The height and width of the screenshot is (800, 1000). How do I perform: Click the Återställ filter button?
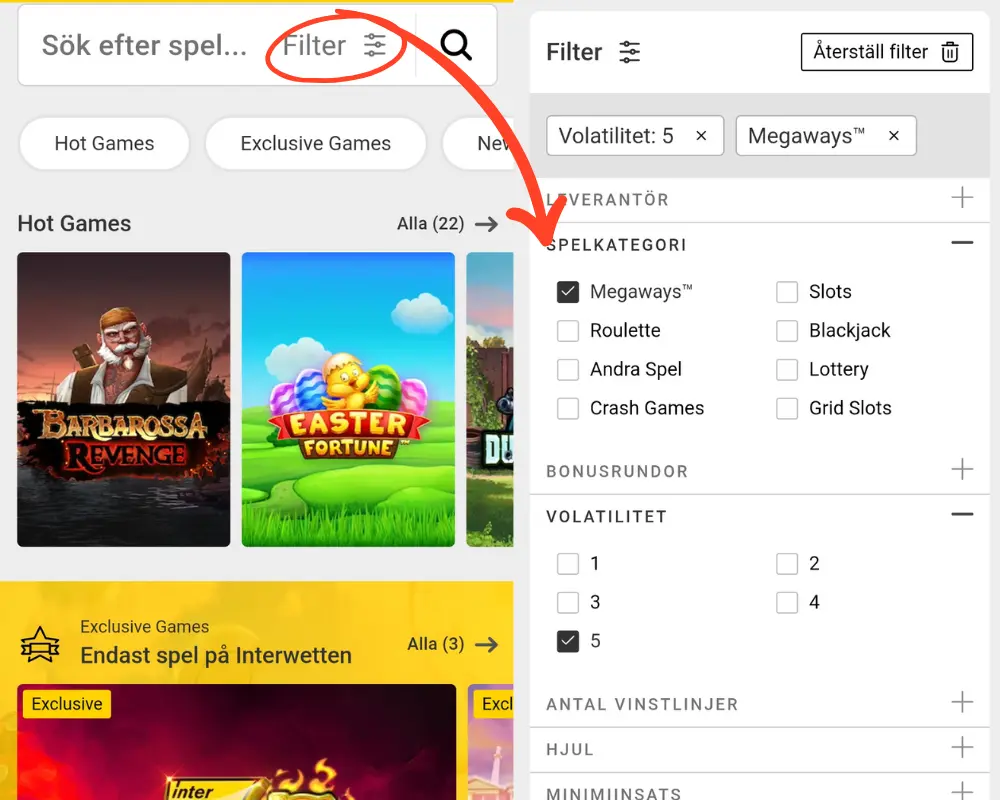point(886,52)
